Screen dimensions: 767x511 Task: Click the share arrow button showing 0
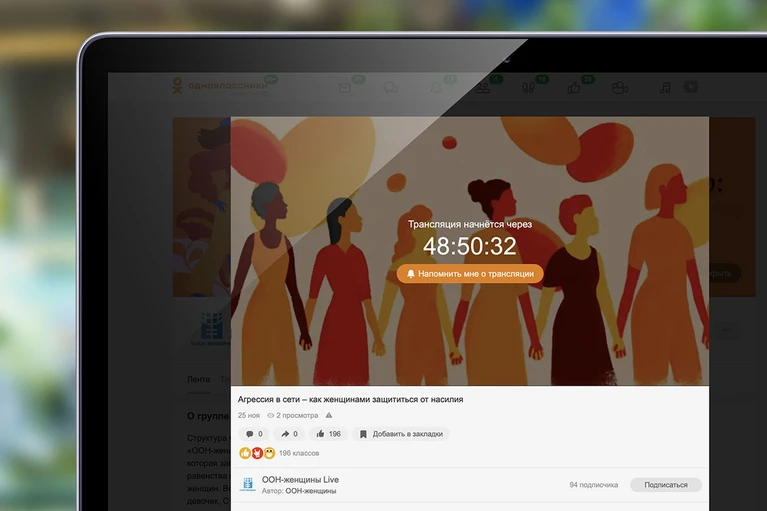coord(289,434)
